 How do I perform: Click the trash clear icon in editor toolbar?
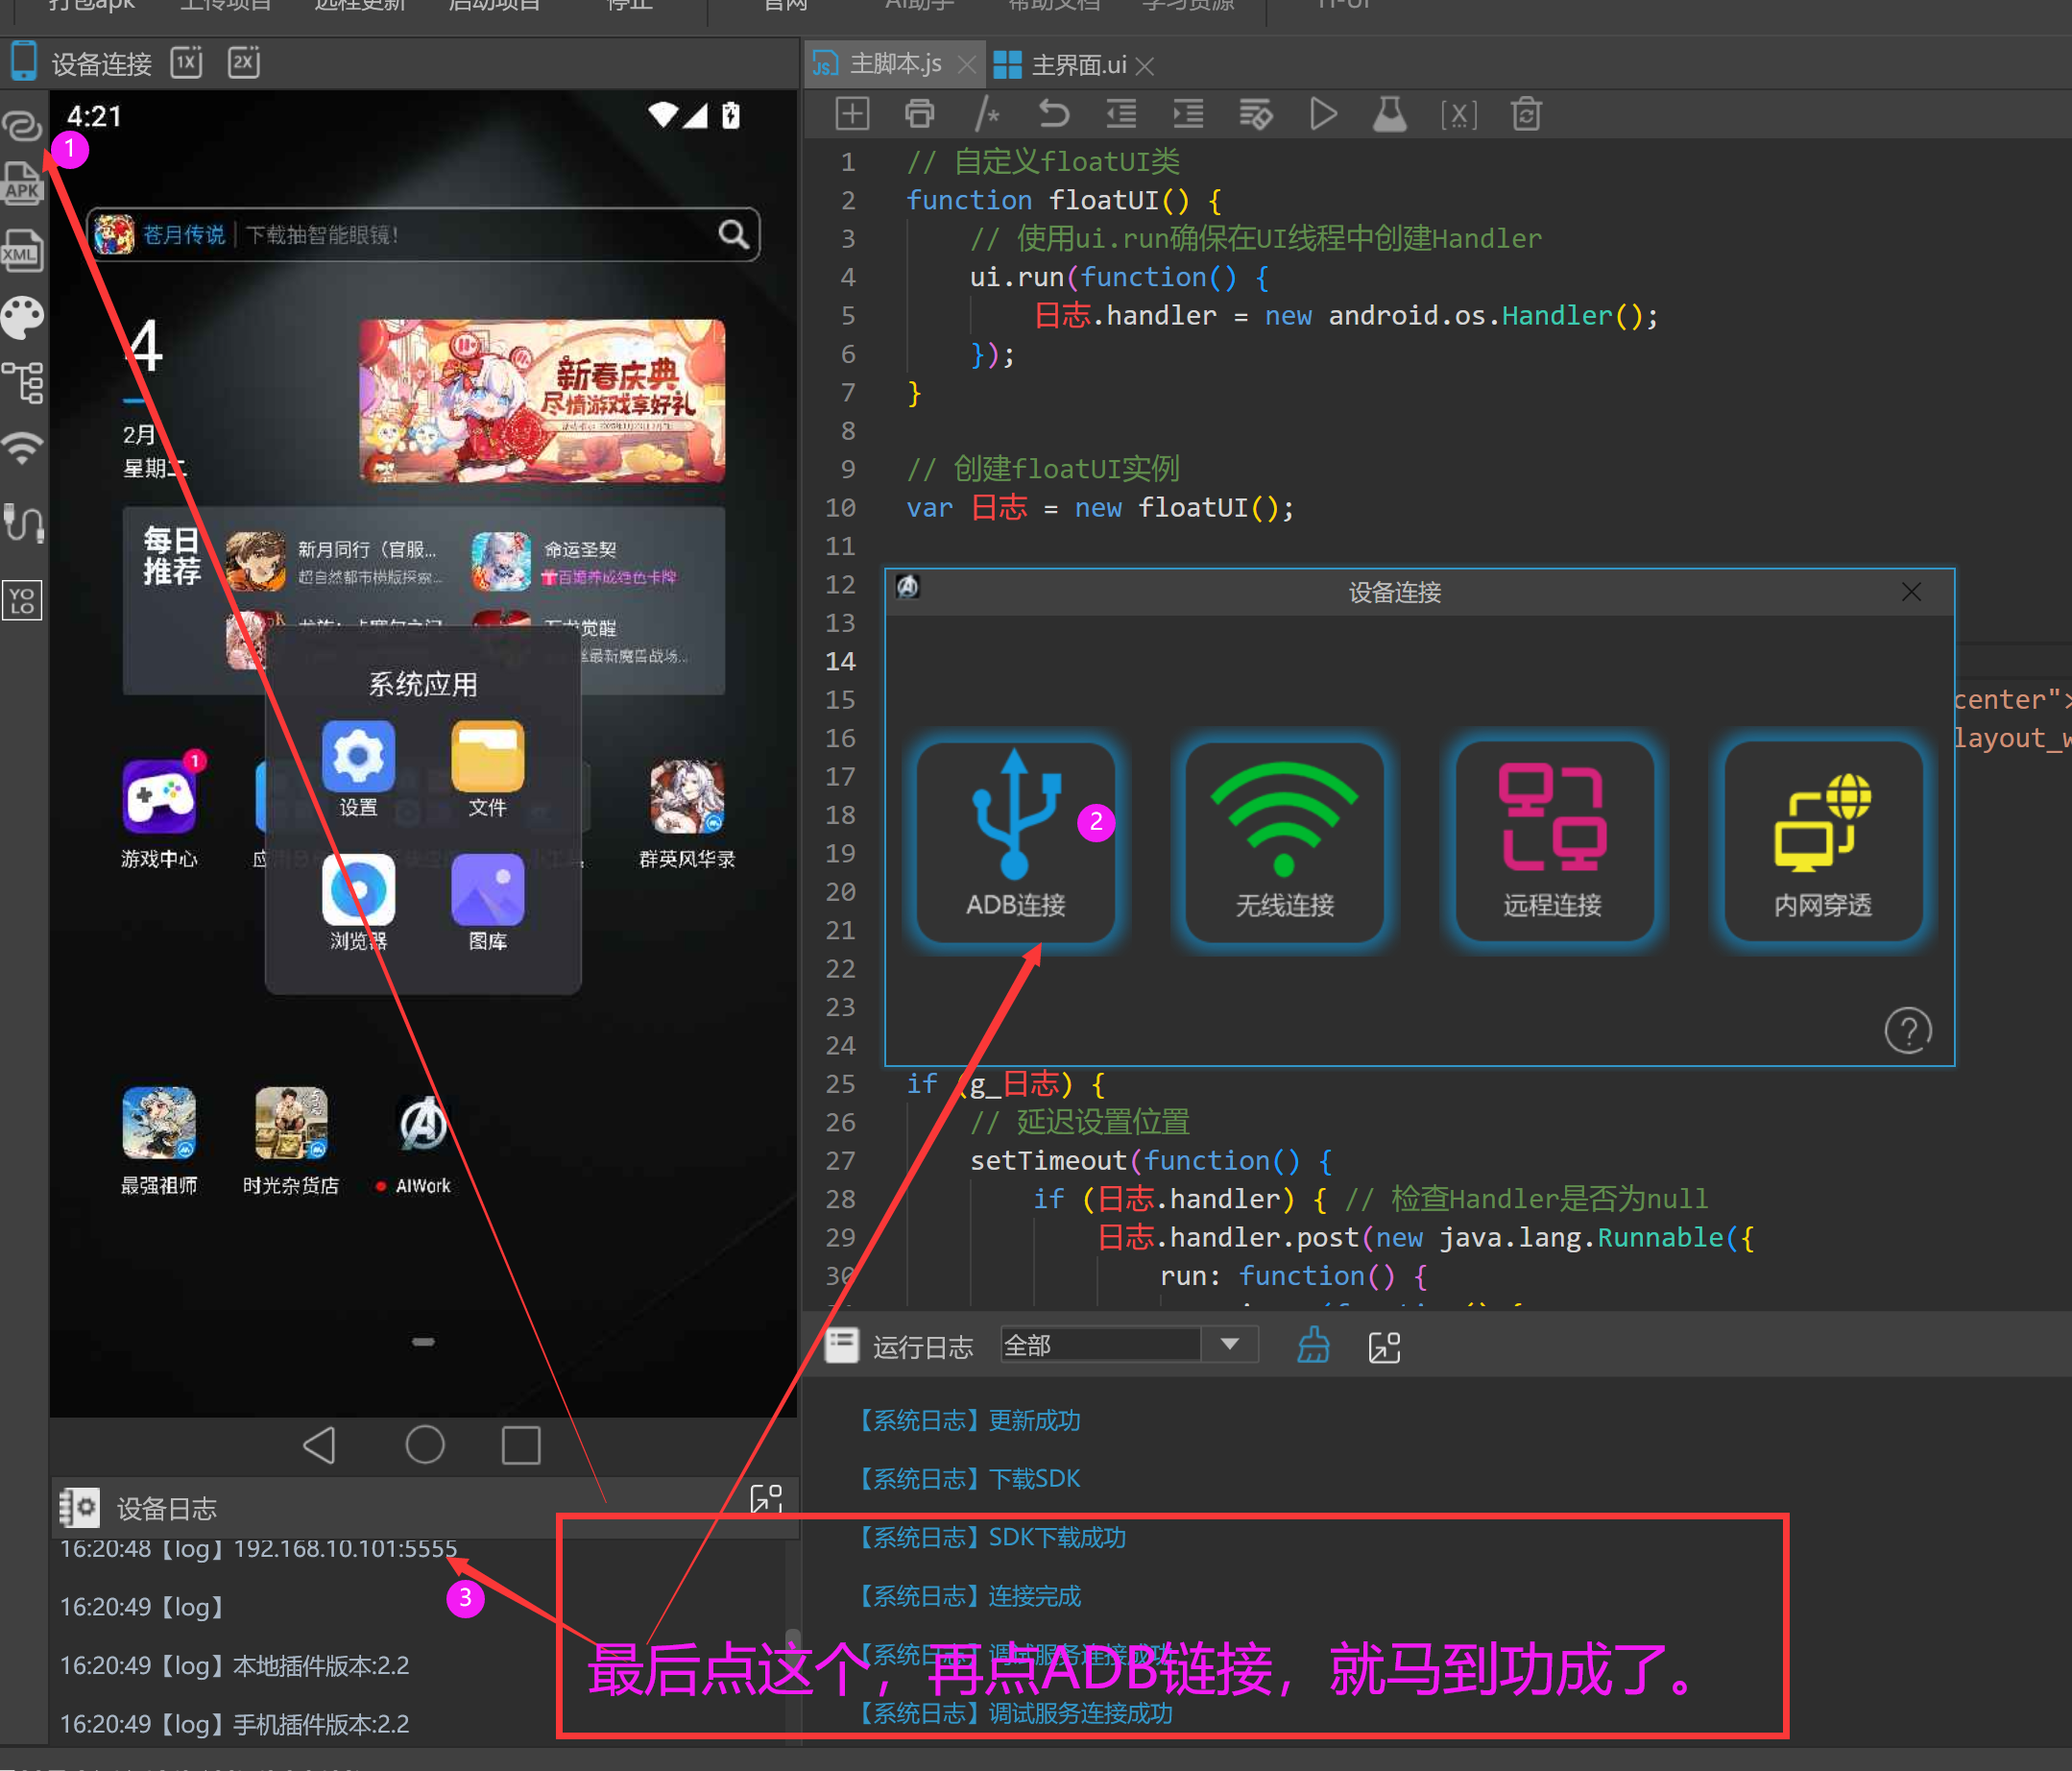tap(1526, 114)
